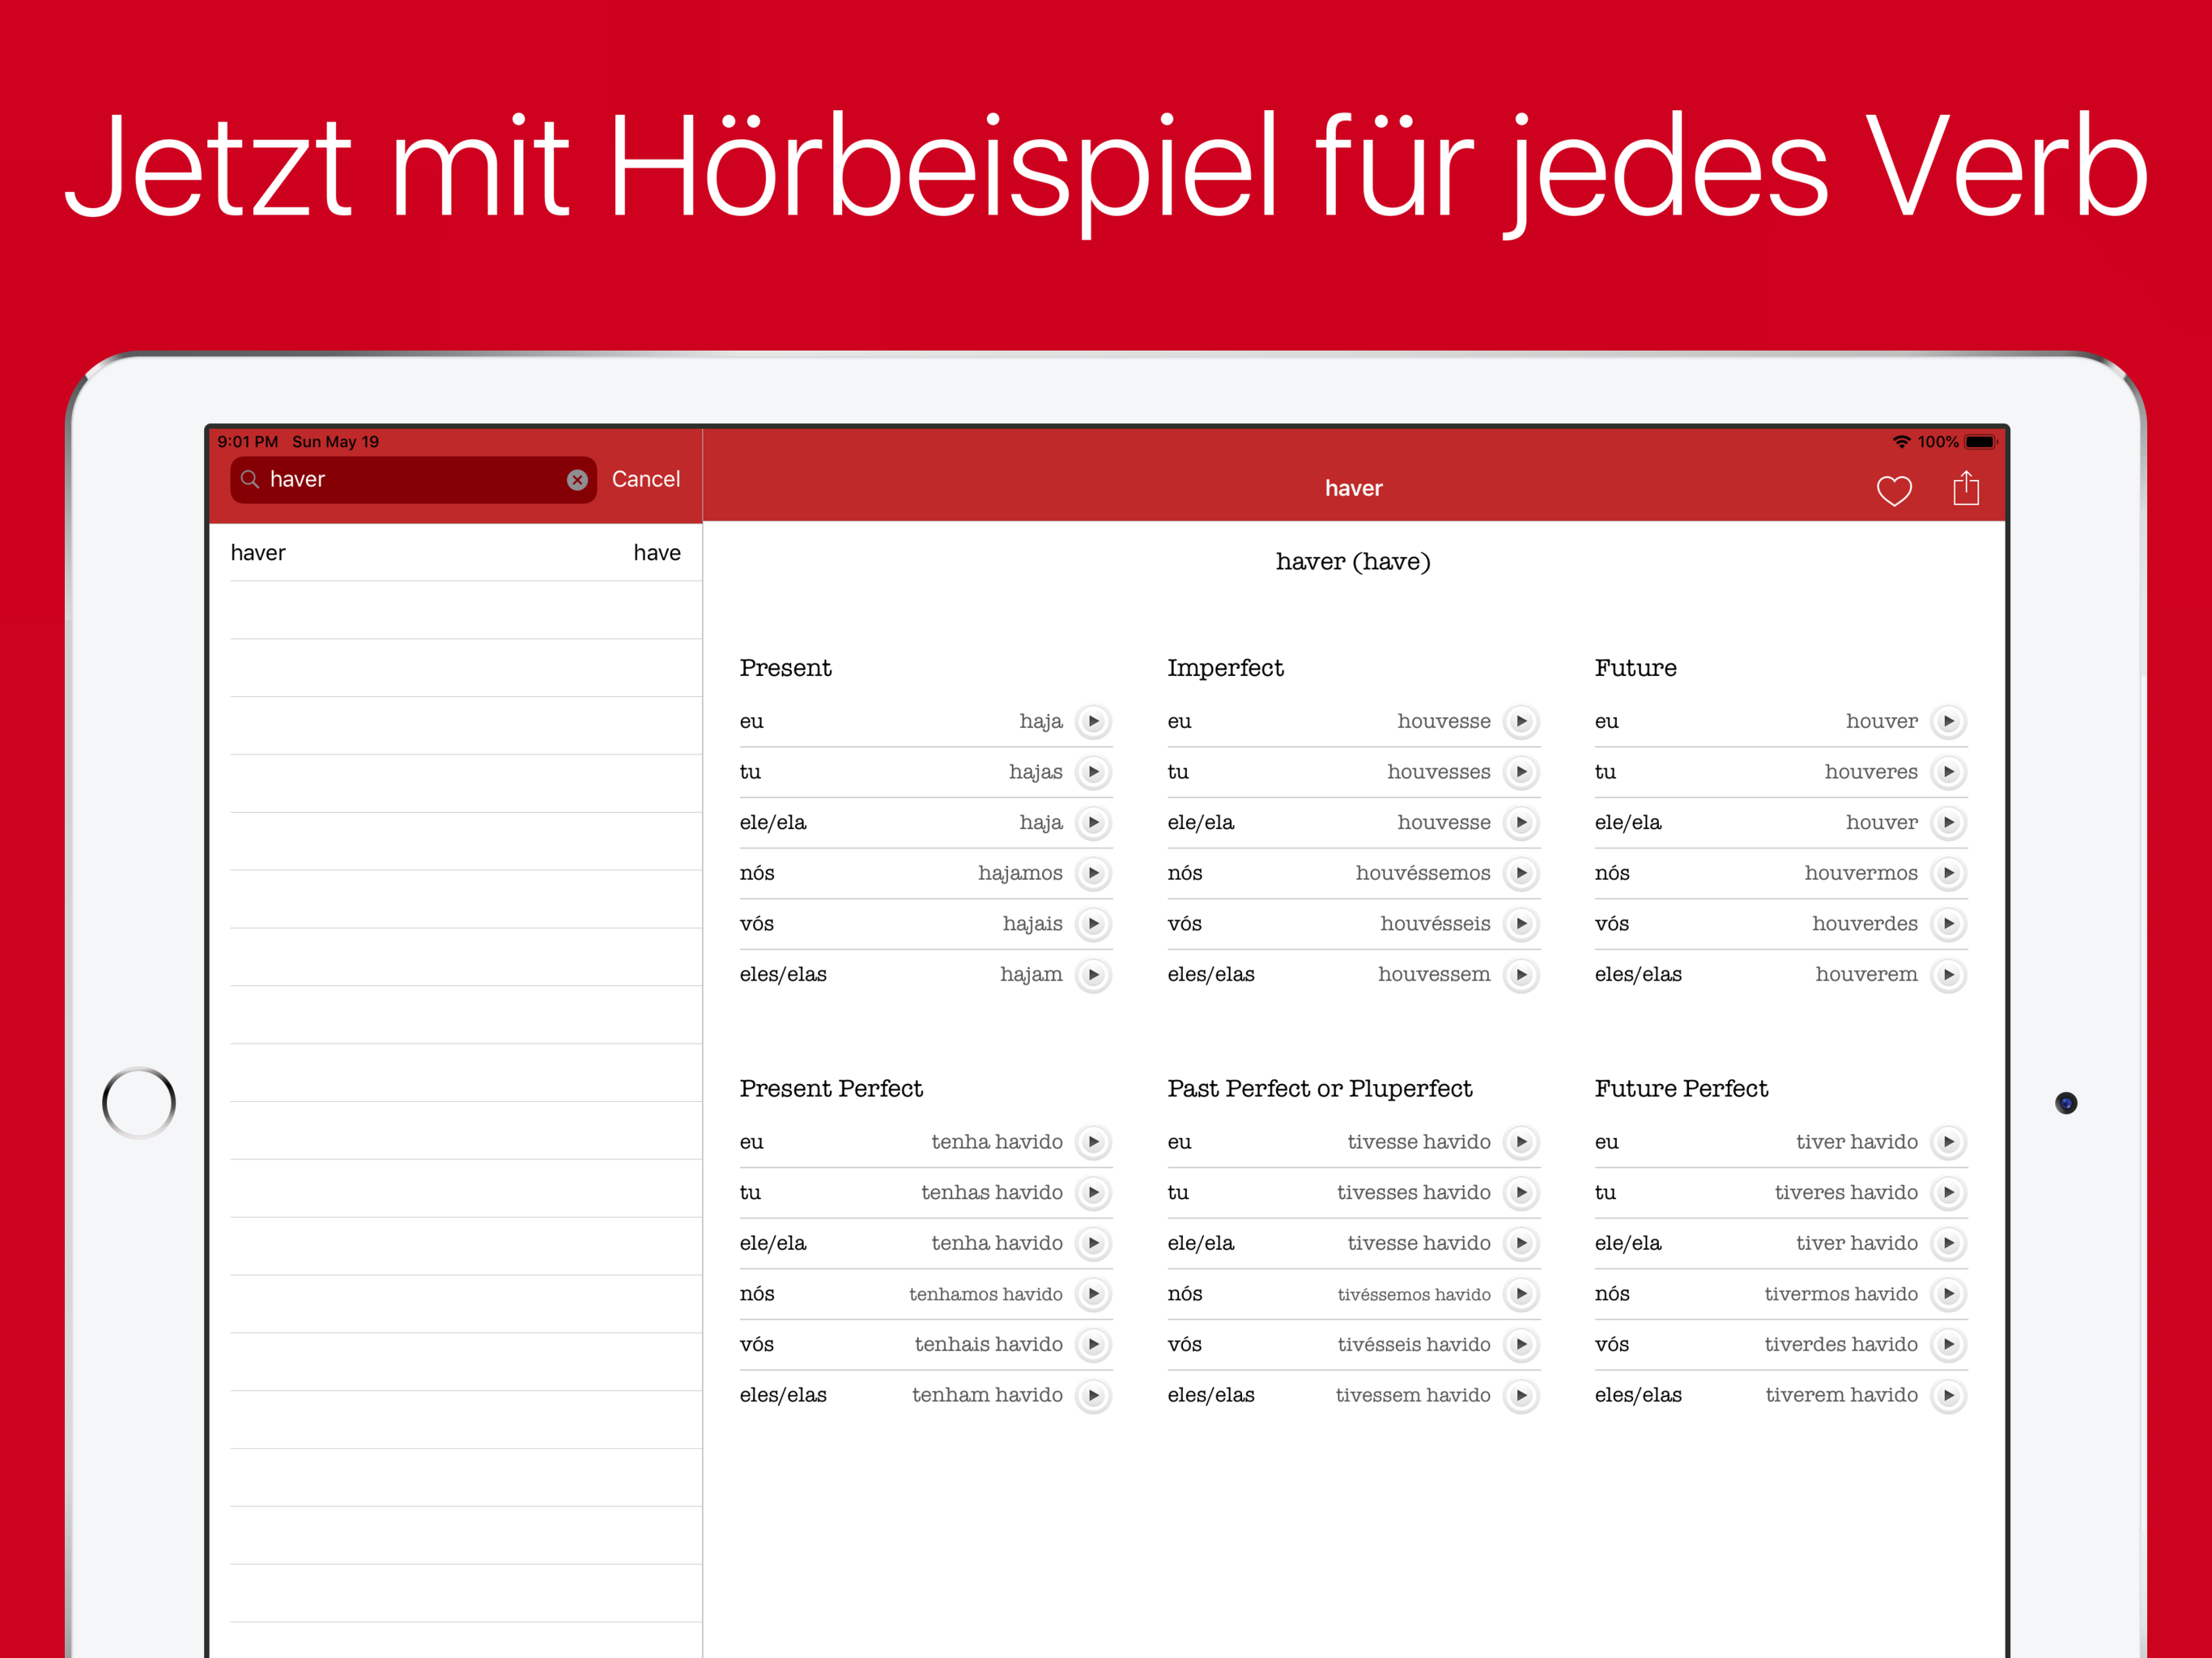
Task: Click the Past Perfect or Pluperfect heading
Action: 1319,1089
